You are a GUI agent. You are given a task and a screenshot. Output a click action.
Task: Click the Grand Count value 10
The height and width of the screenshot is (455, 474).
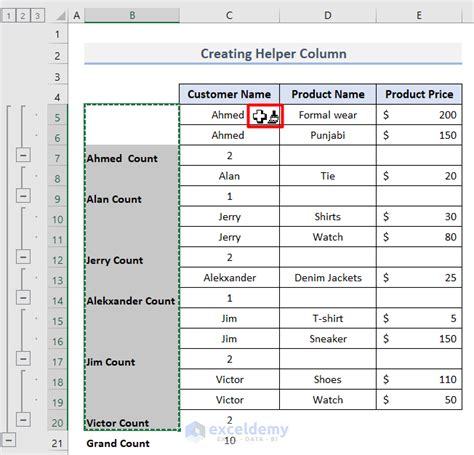(x=229, y=441)
